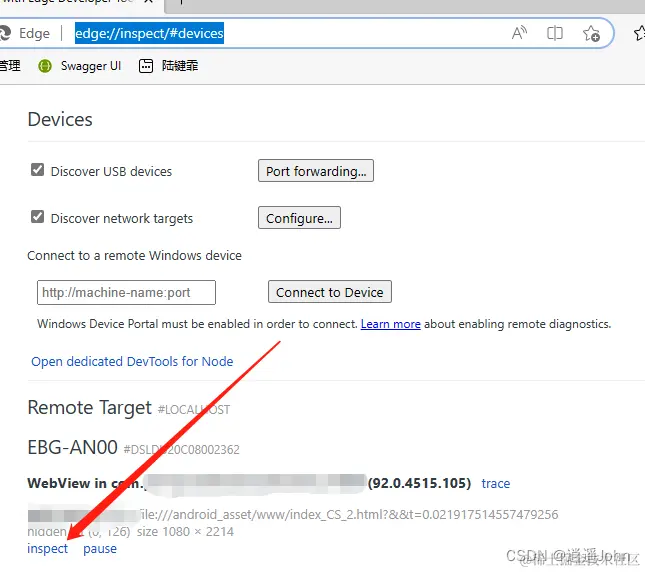Focus the machine-name:port input field
This screenshot has width=645, height=572.
point(126,292)
